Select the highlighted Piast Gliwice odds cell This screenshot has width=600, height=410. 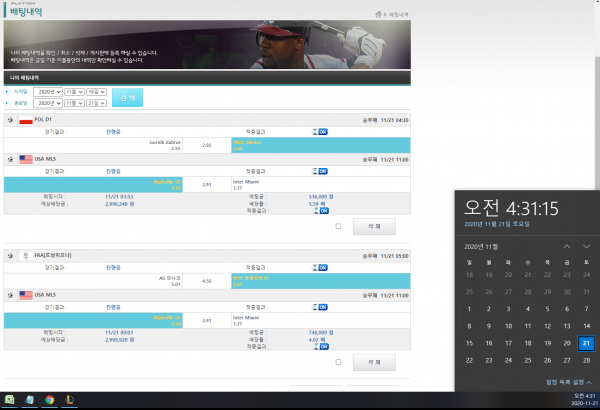point(321,145)
